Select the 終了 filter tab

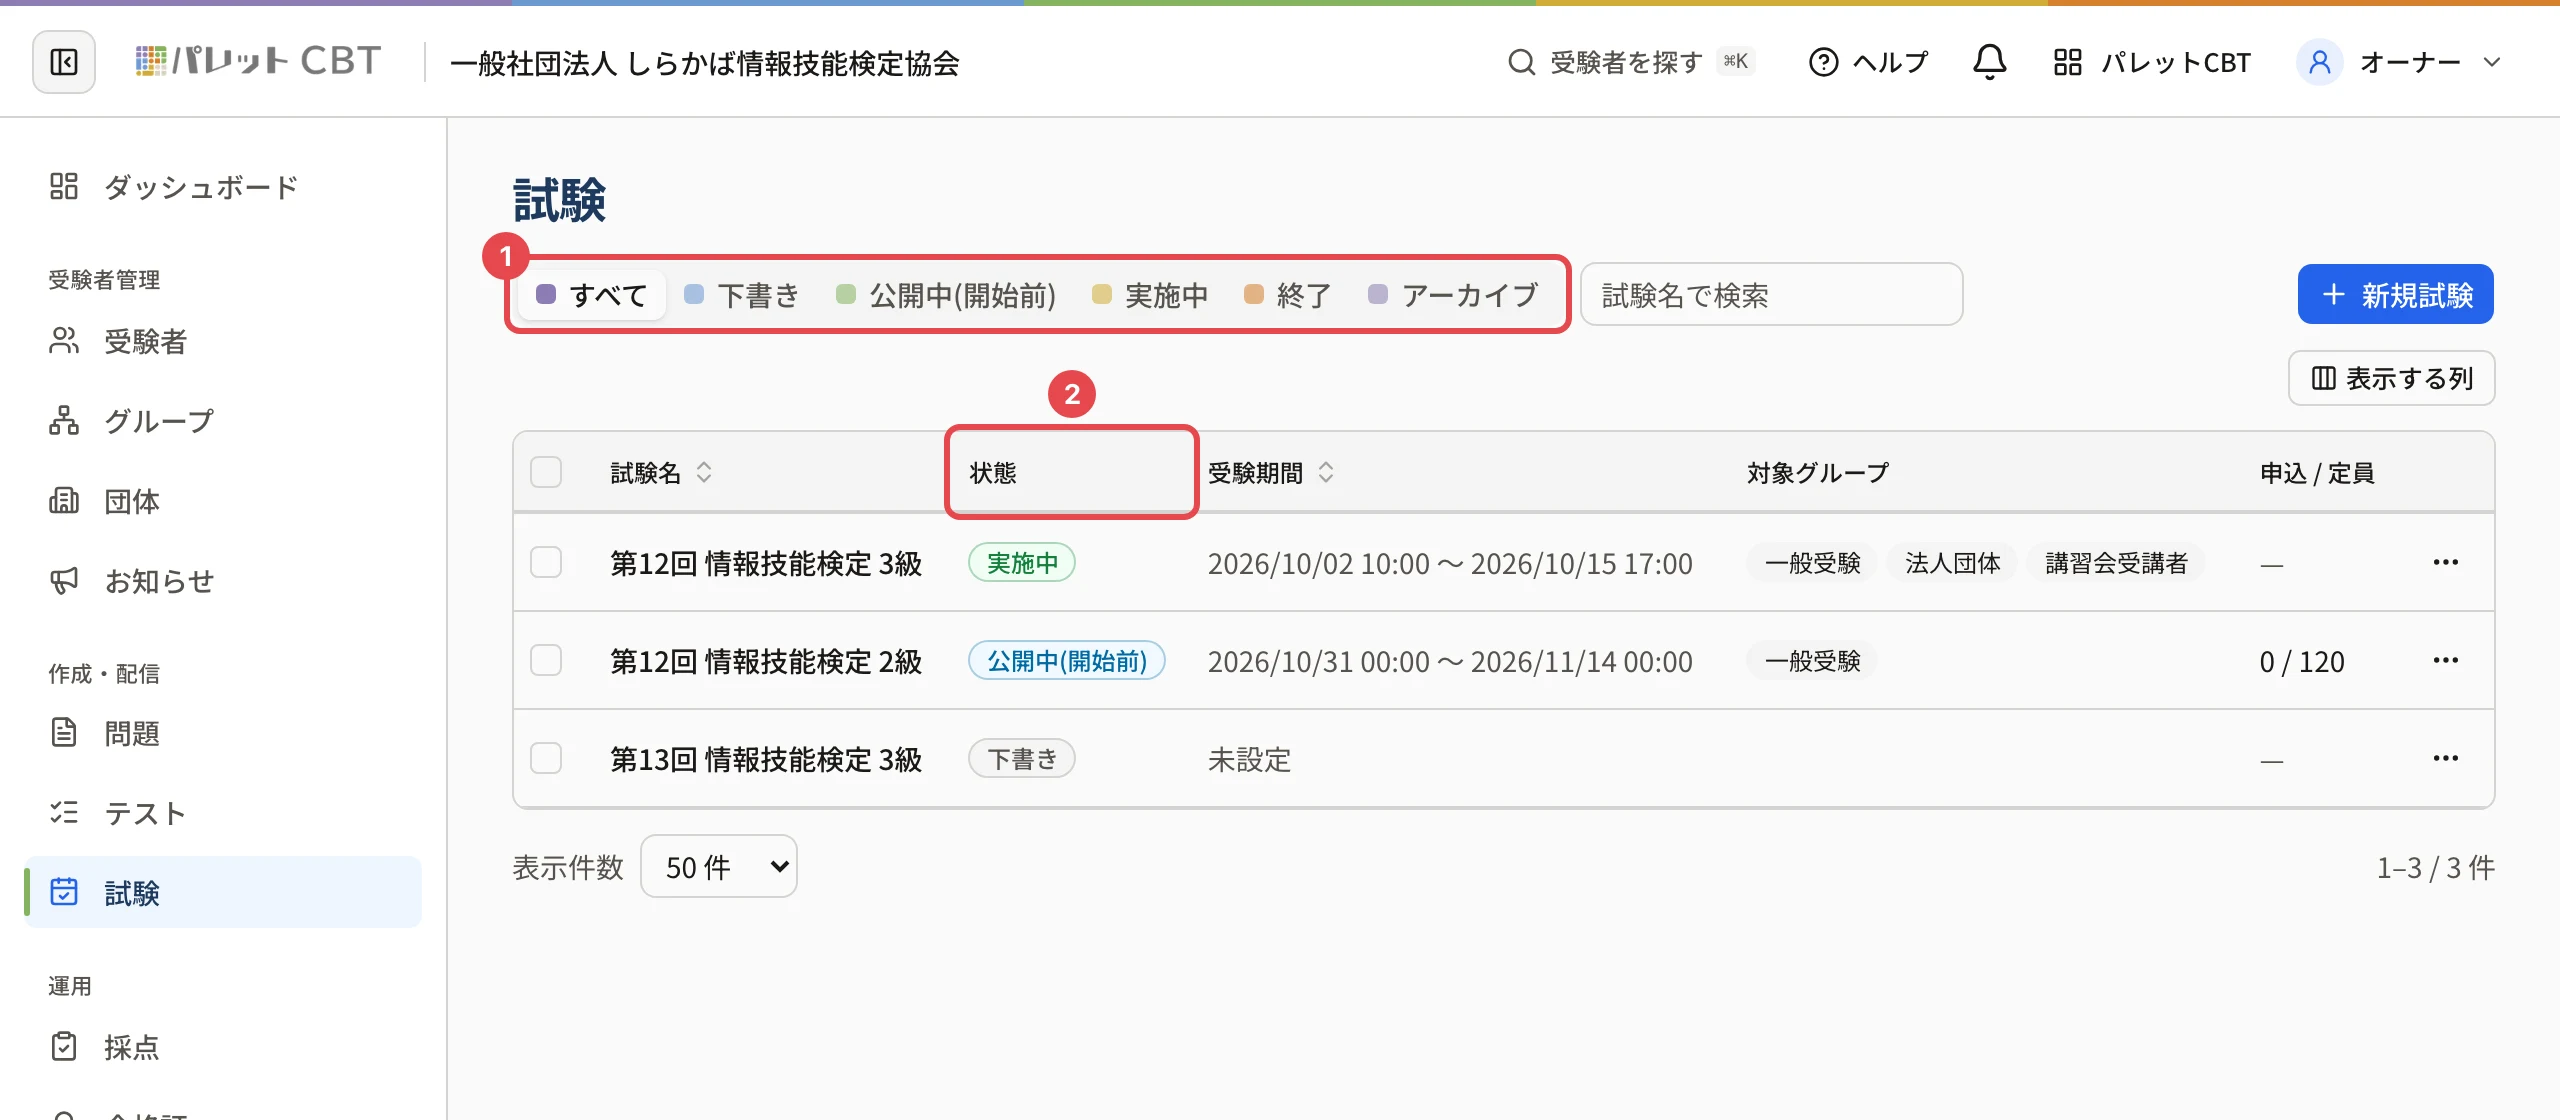tap(1288, 295)
